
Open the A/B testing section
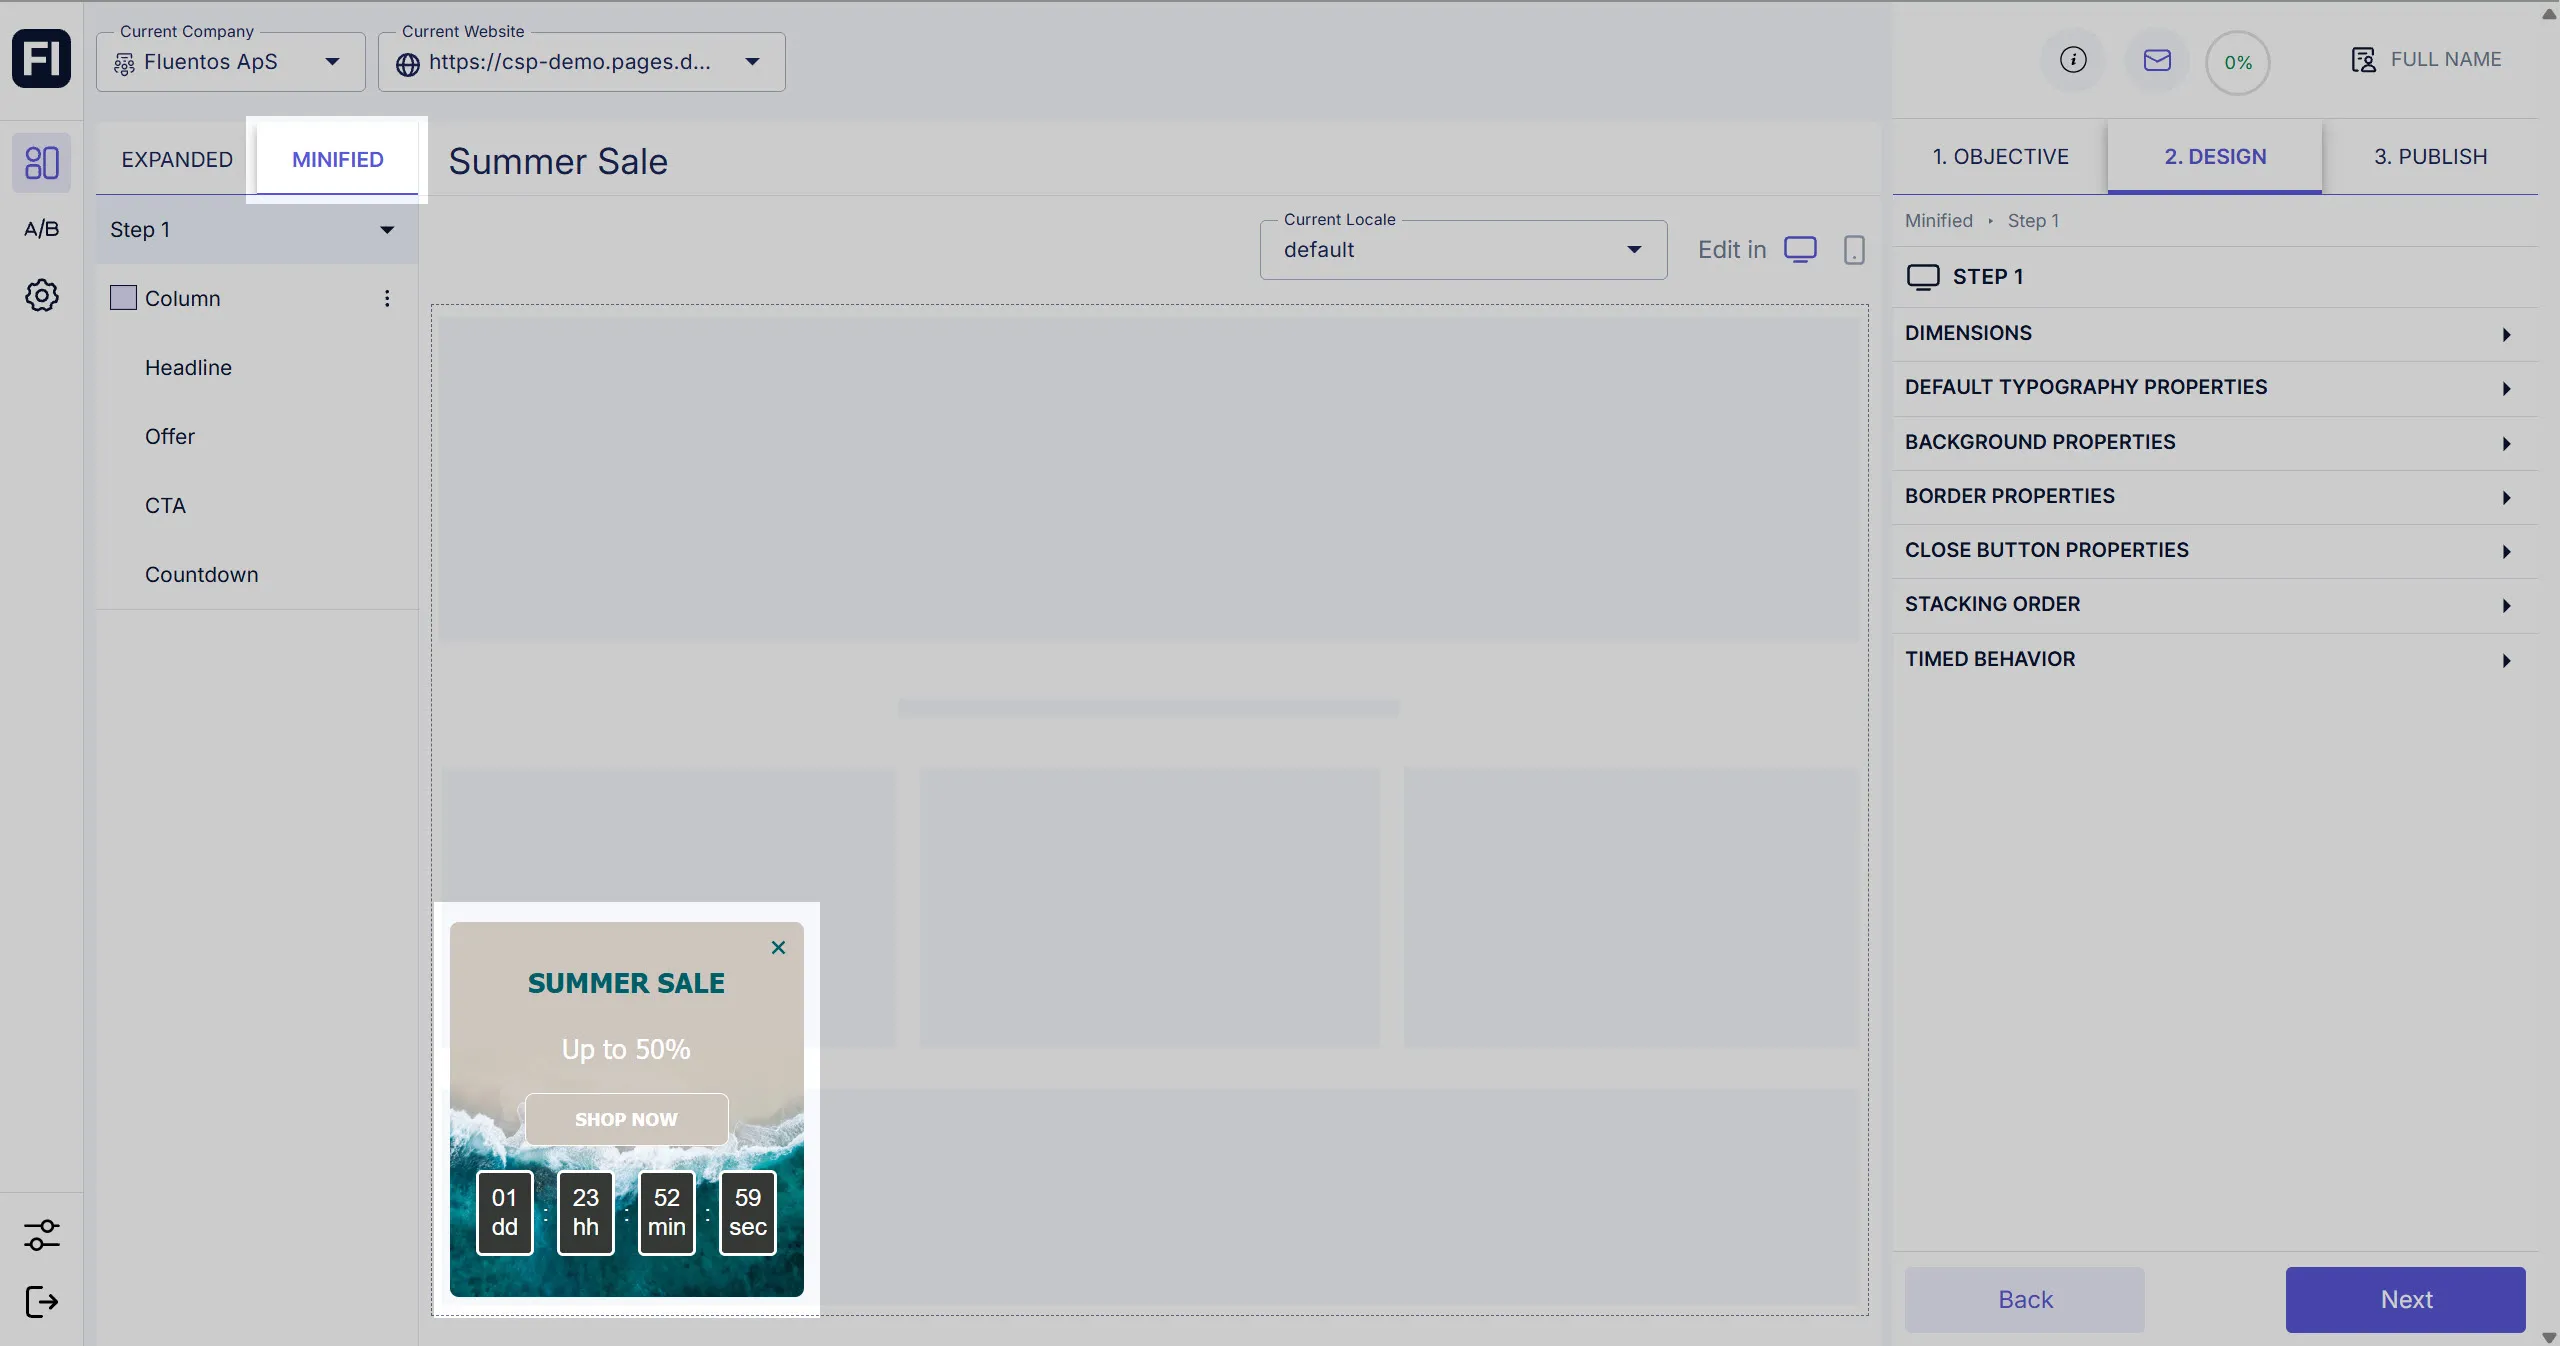point(41,229)
